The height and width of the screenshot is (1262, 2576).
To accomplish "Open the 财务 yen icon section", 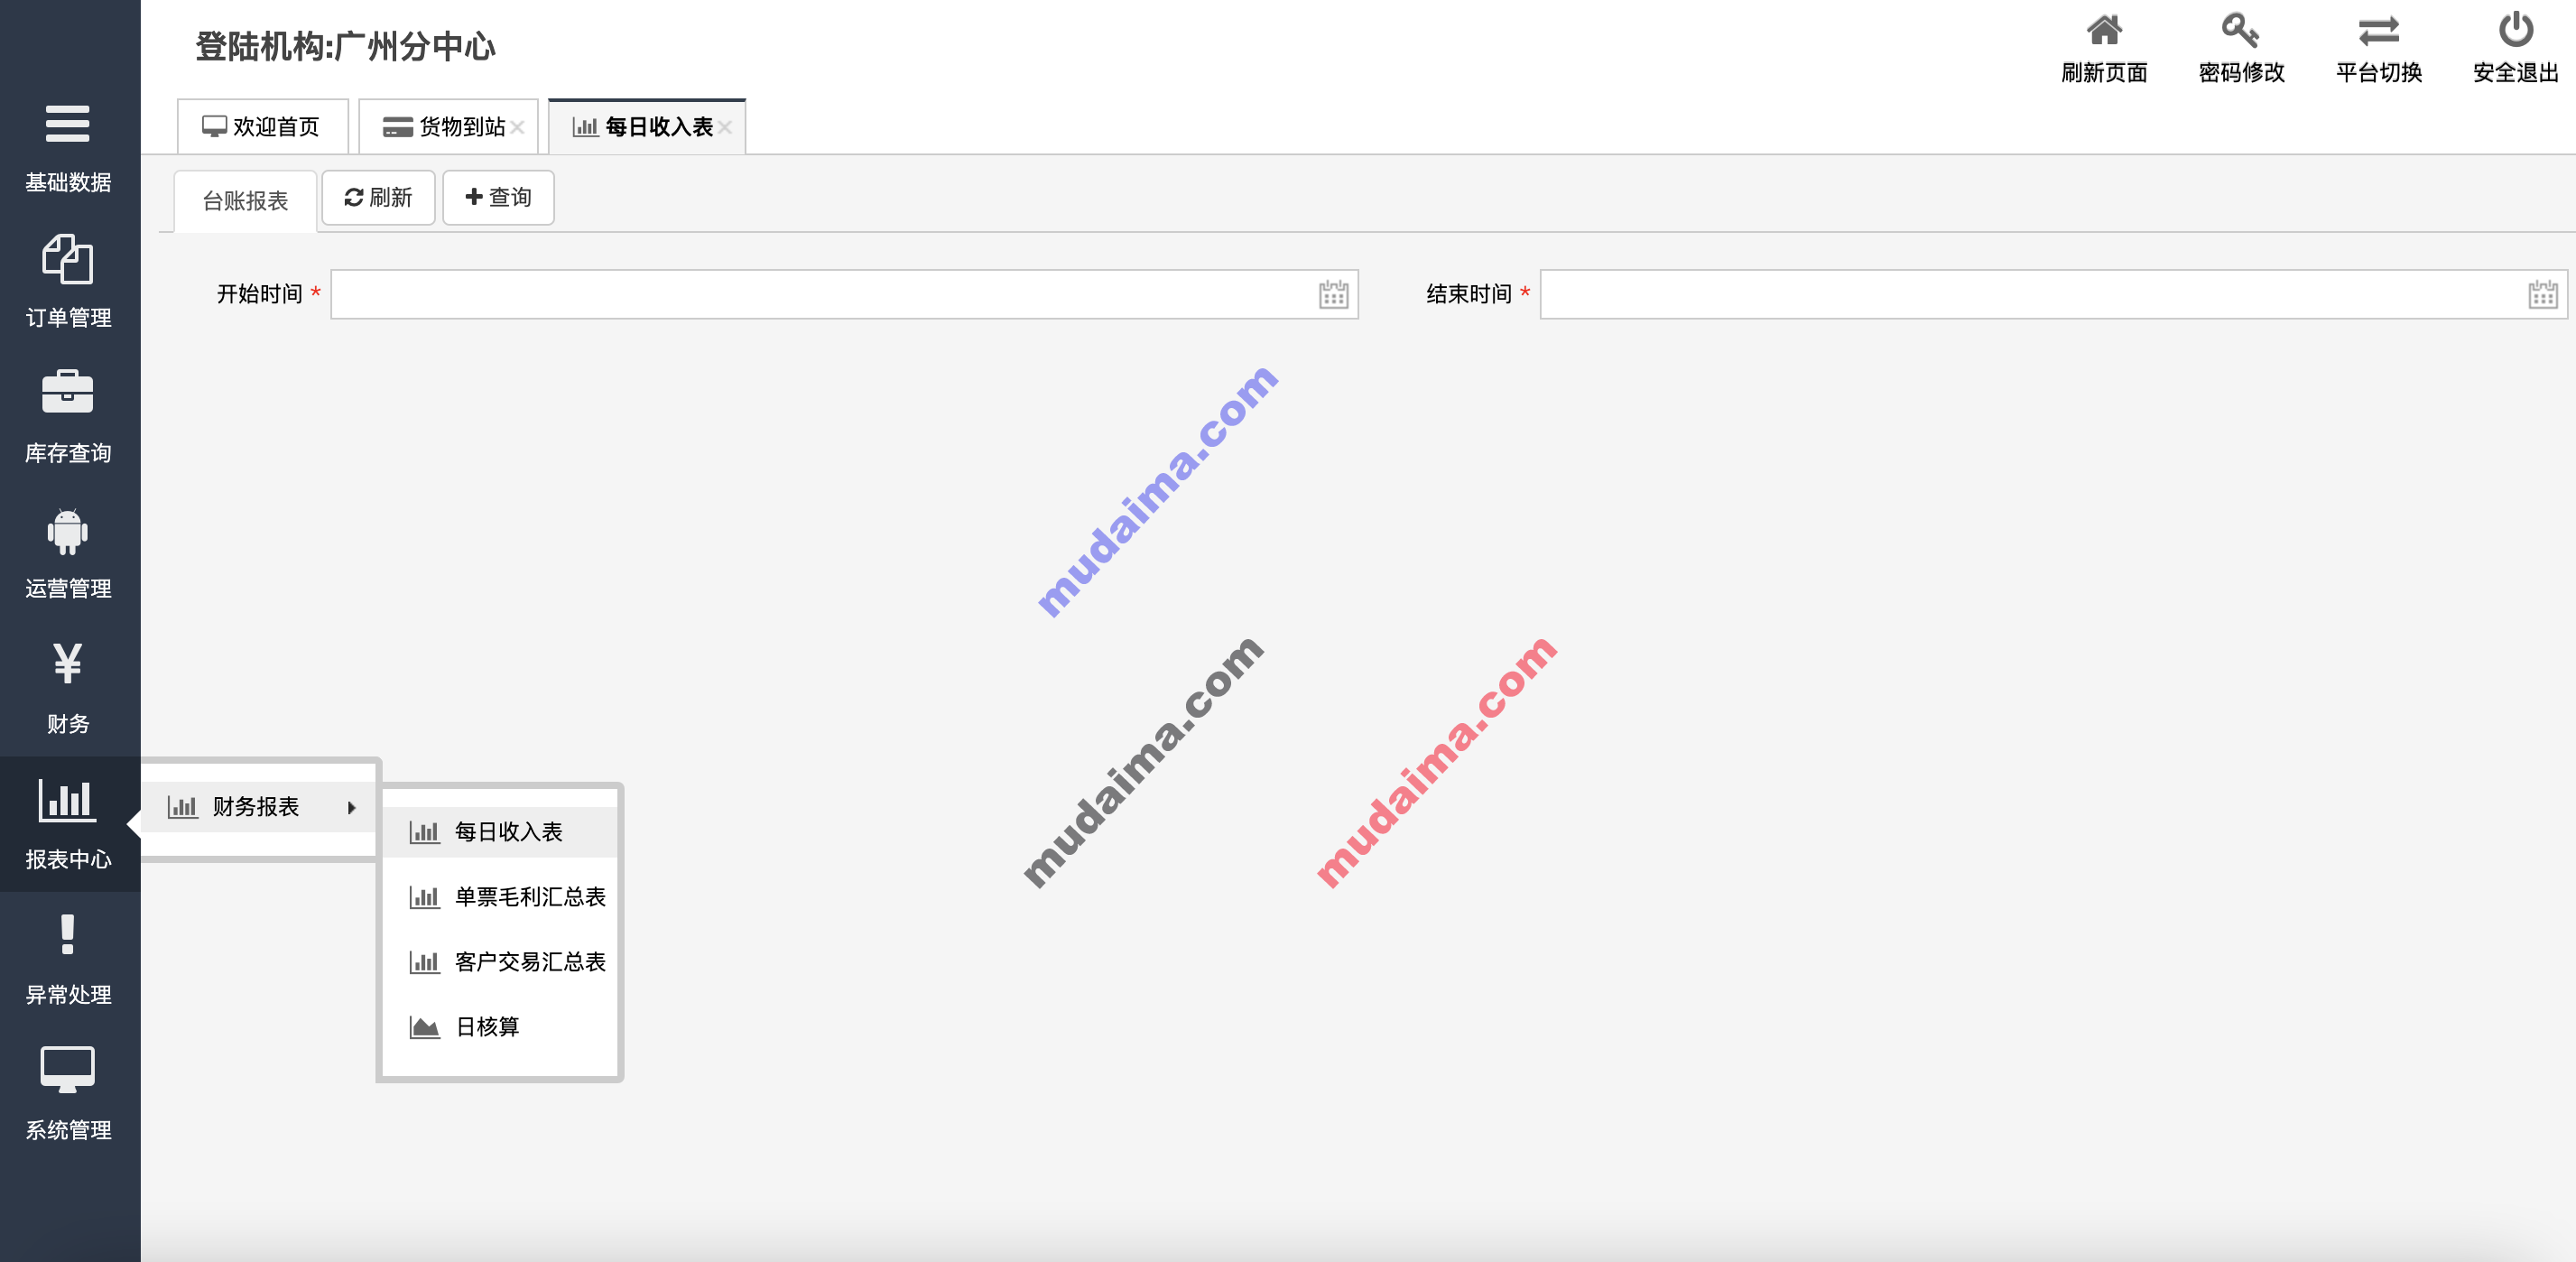I will (68, 688).
